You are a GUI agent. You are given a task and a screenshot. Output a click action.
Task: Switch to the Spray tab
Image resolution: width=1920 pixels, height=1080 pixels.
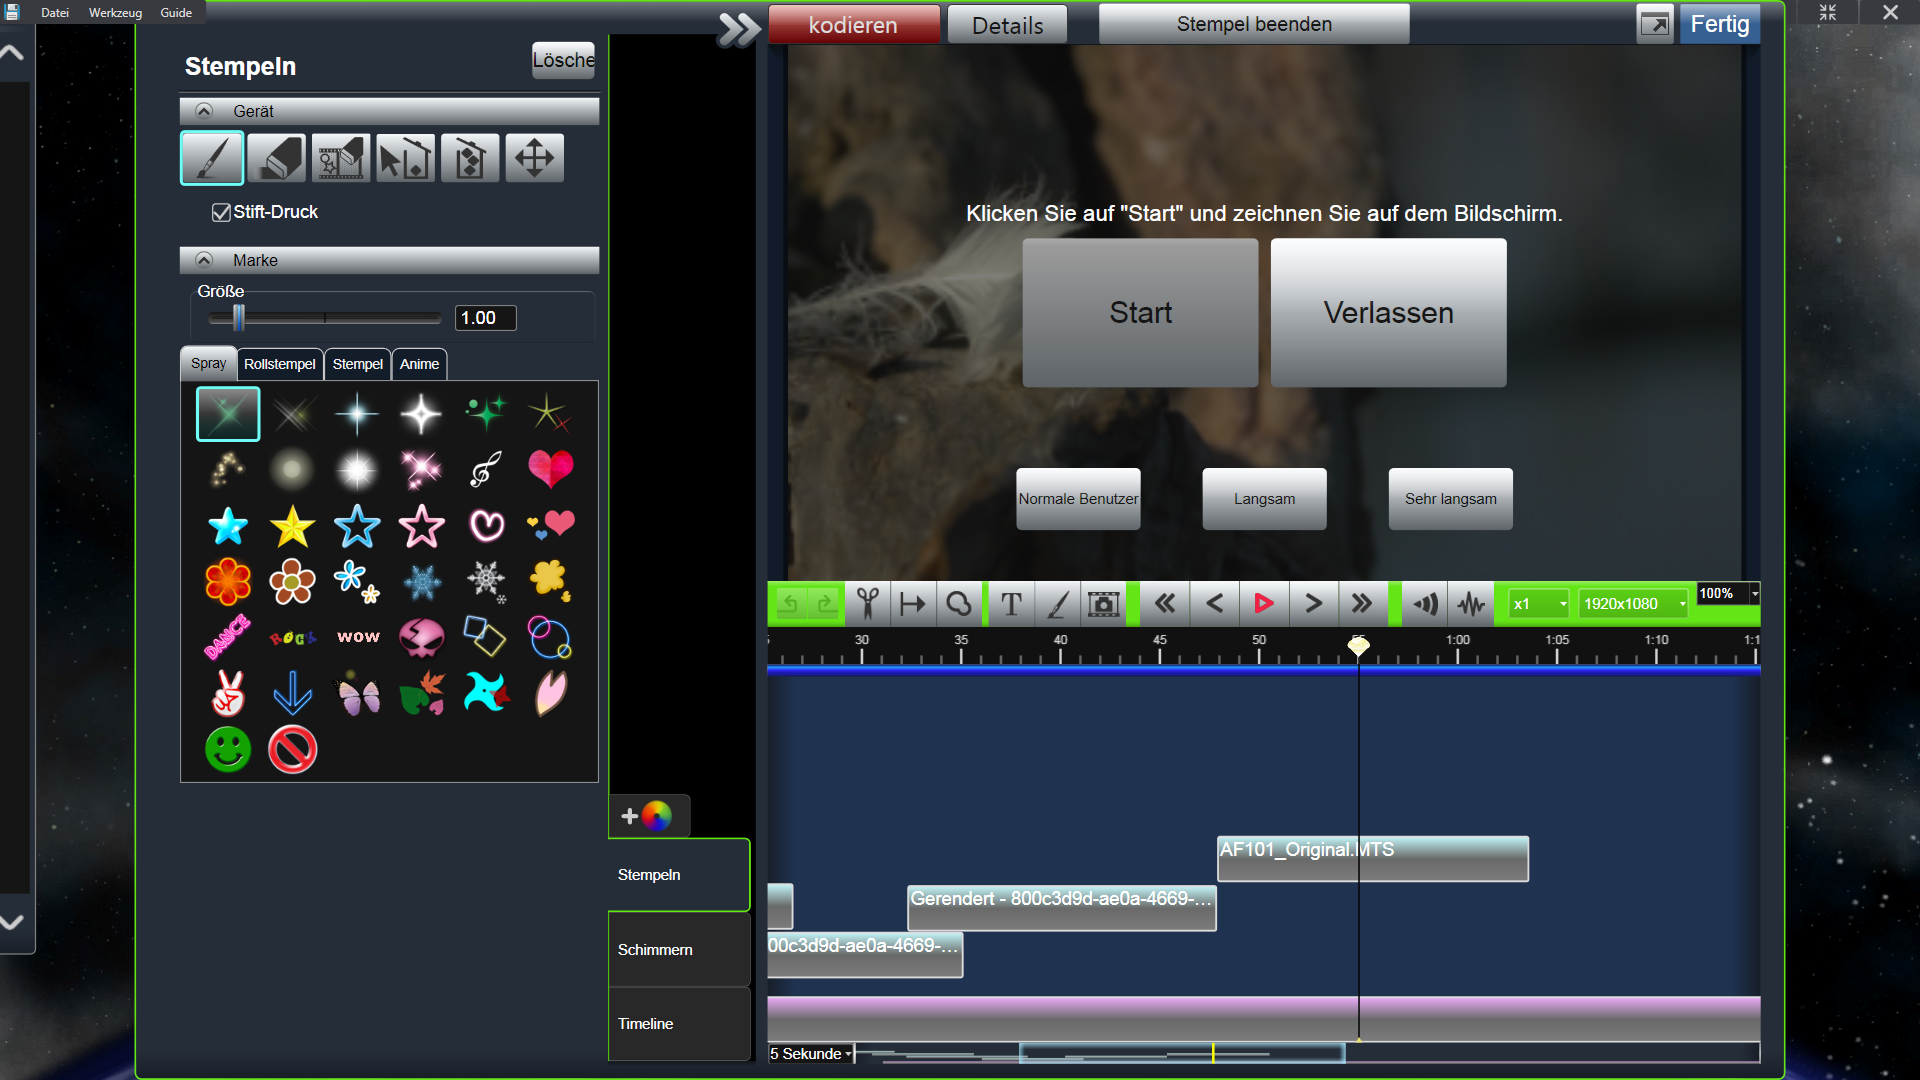pos(209,363)
